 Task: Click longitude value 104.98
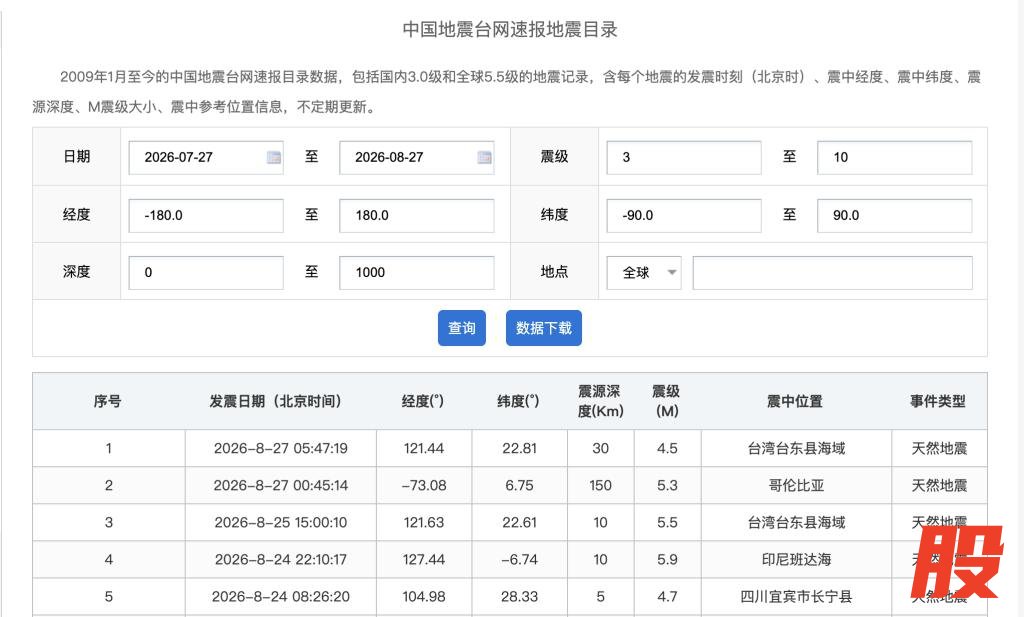point(424,597)
